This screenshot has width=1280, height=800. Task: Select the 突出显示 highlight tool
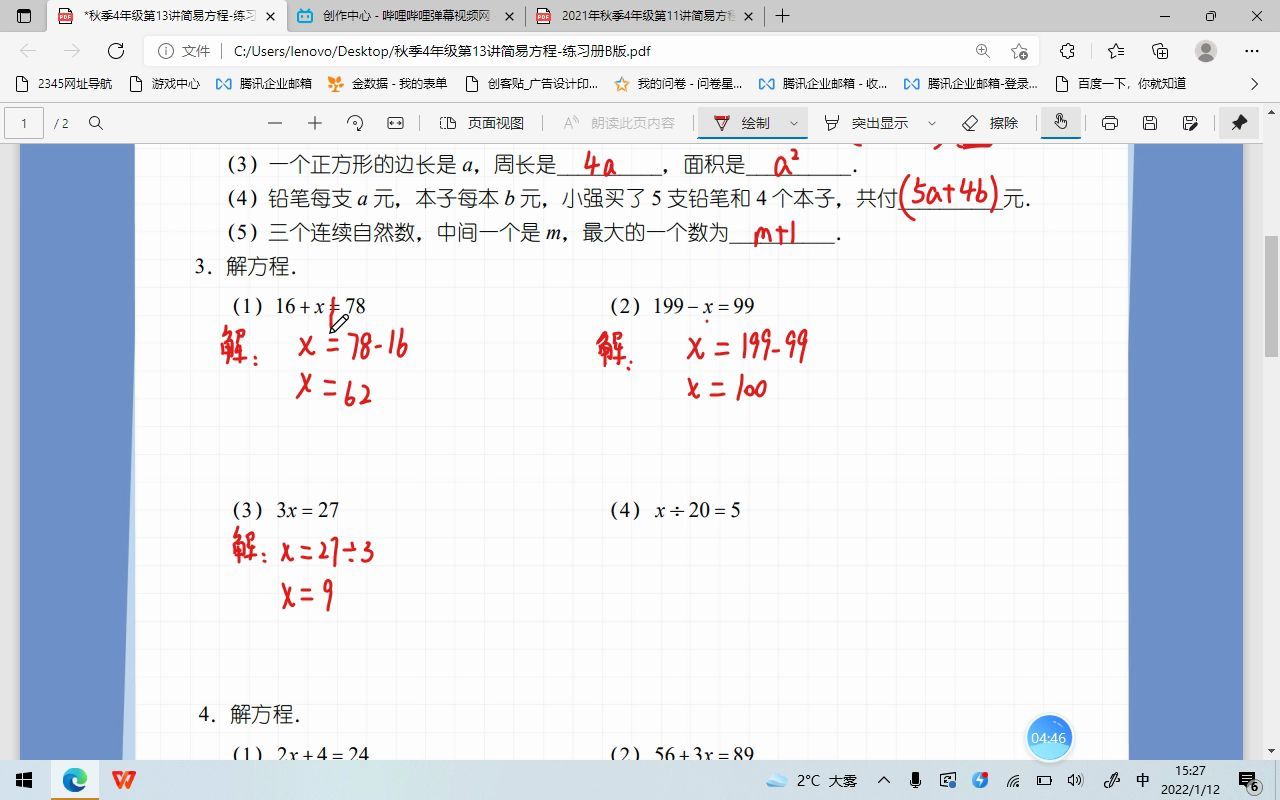coord(866,123)
